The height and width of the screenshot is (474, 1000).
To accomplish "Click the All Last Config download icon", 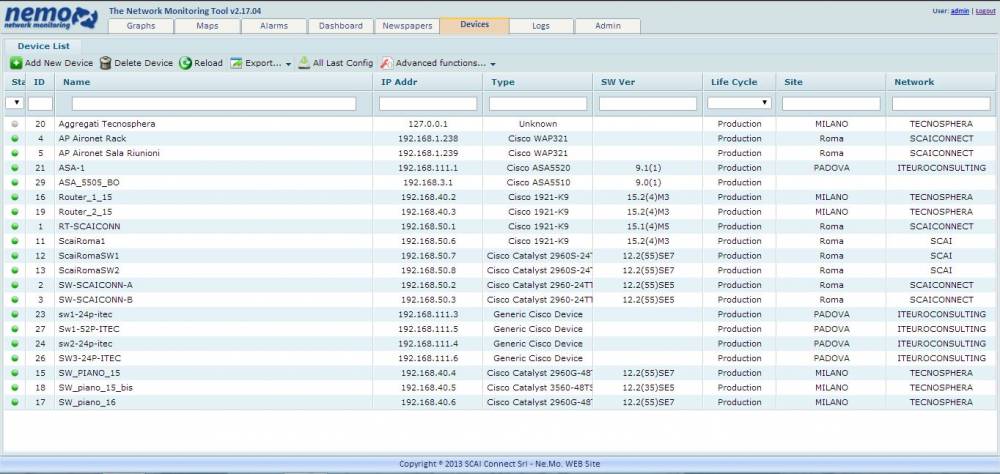I will [304, 63].
